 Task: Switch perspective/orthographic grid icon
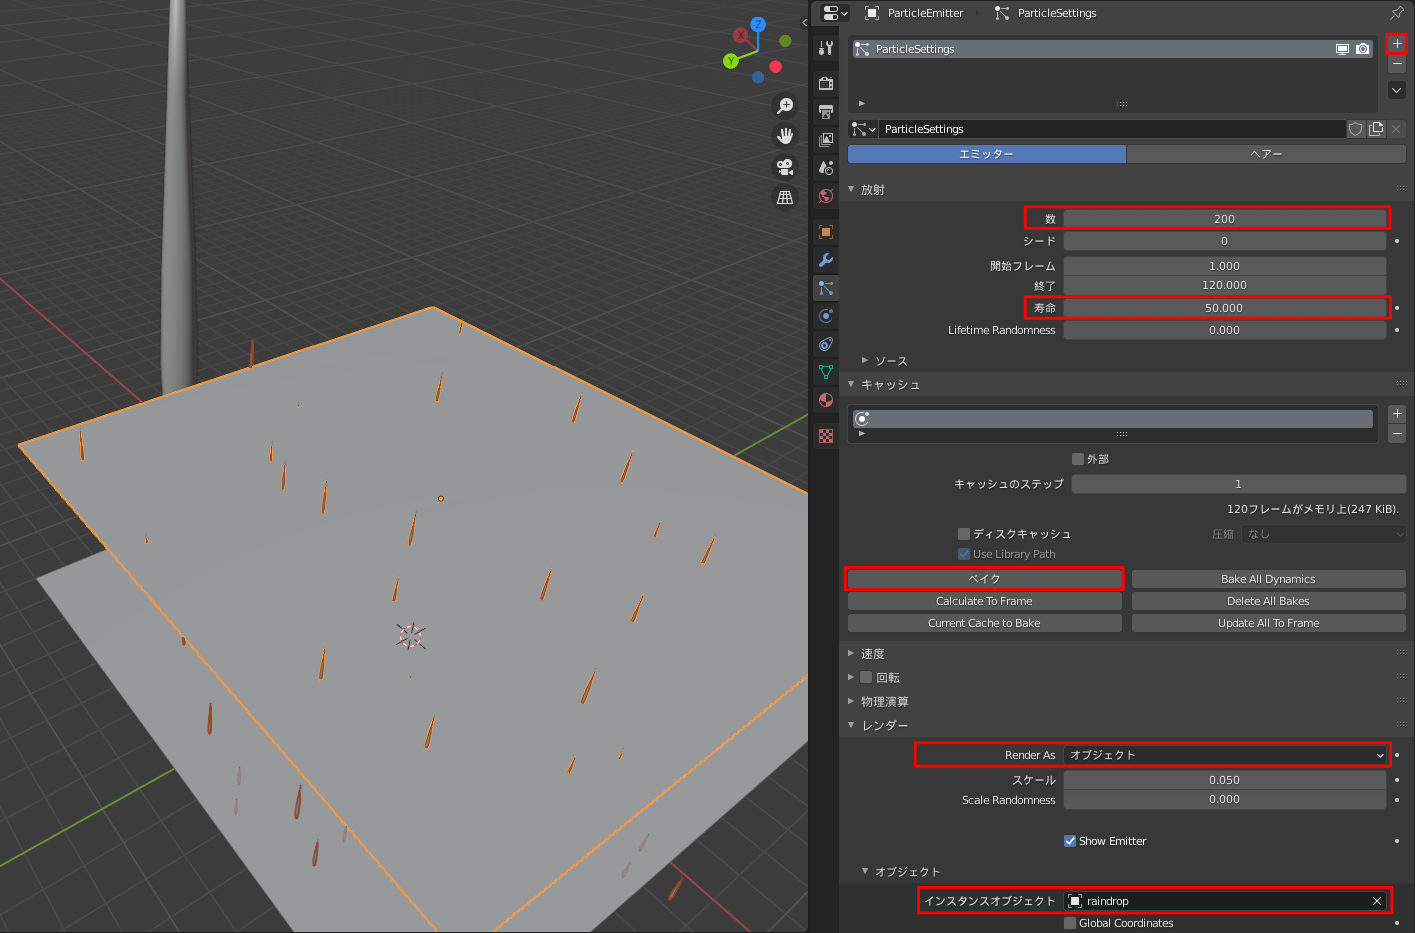coord(786,198)
